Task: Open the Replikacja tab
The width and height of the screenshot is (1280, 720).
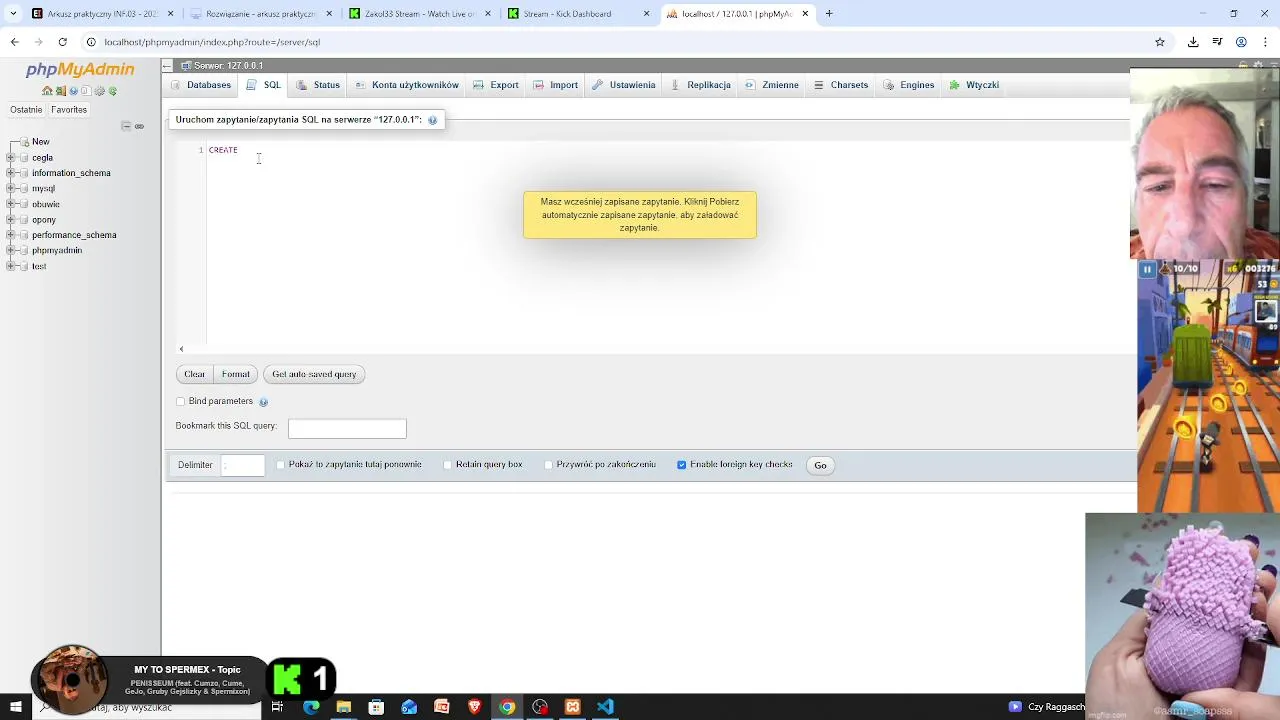Action: (701, 85)
